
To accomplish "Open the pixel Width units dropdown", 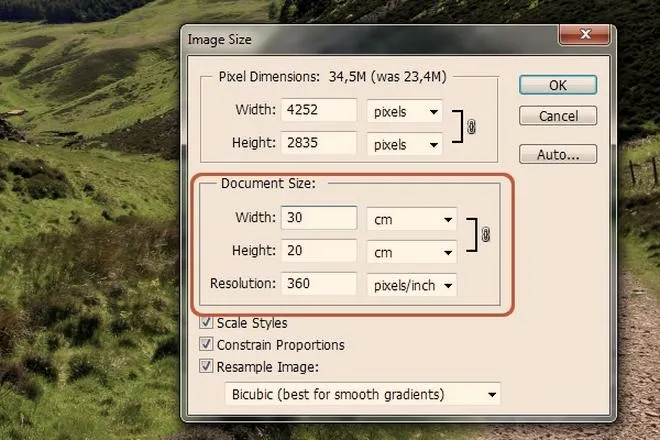I will [x=404, y=112].
